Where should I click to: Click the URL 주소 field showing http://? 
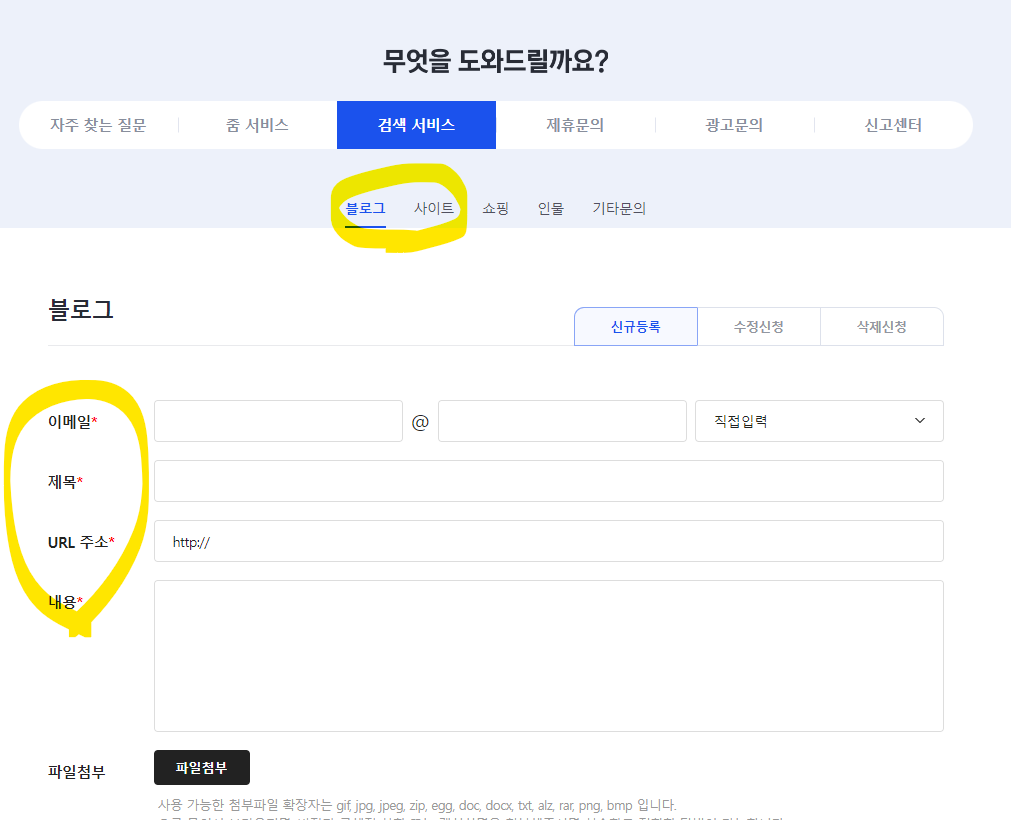(547, 540)
